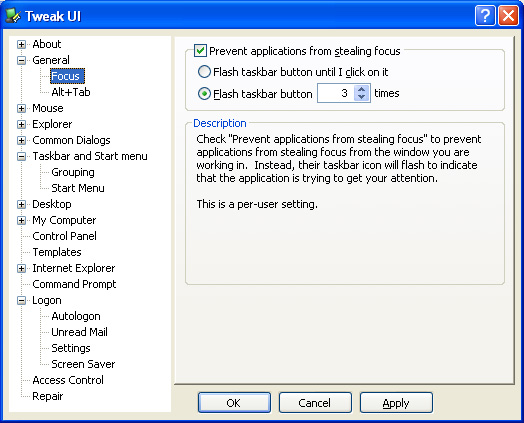The image size is (524, 423).
Task: Collapse the General tree node
Action: 21,60
